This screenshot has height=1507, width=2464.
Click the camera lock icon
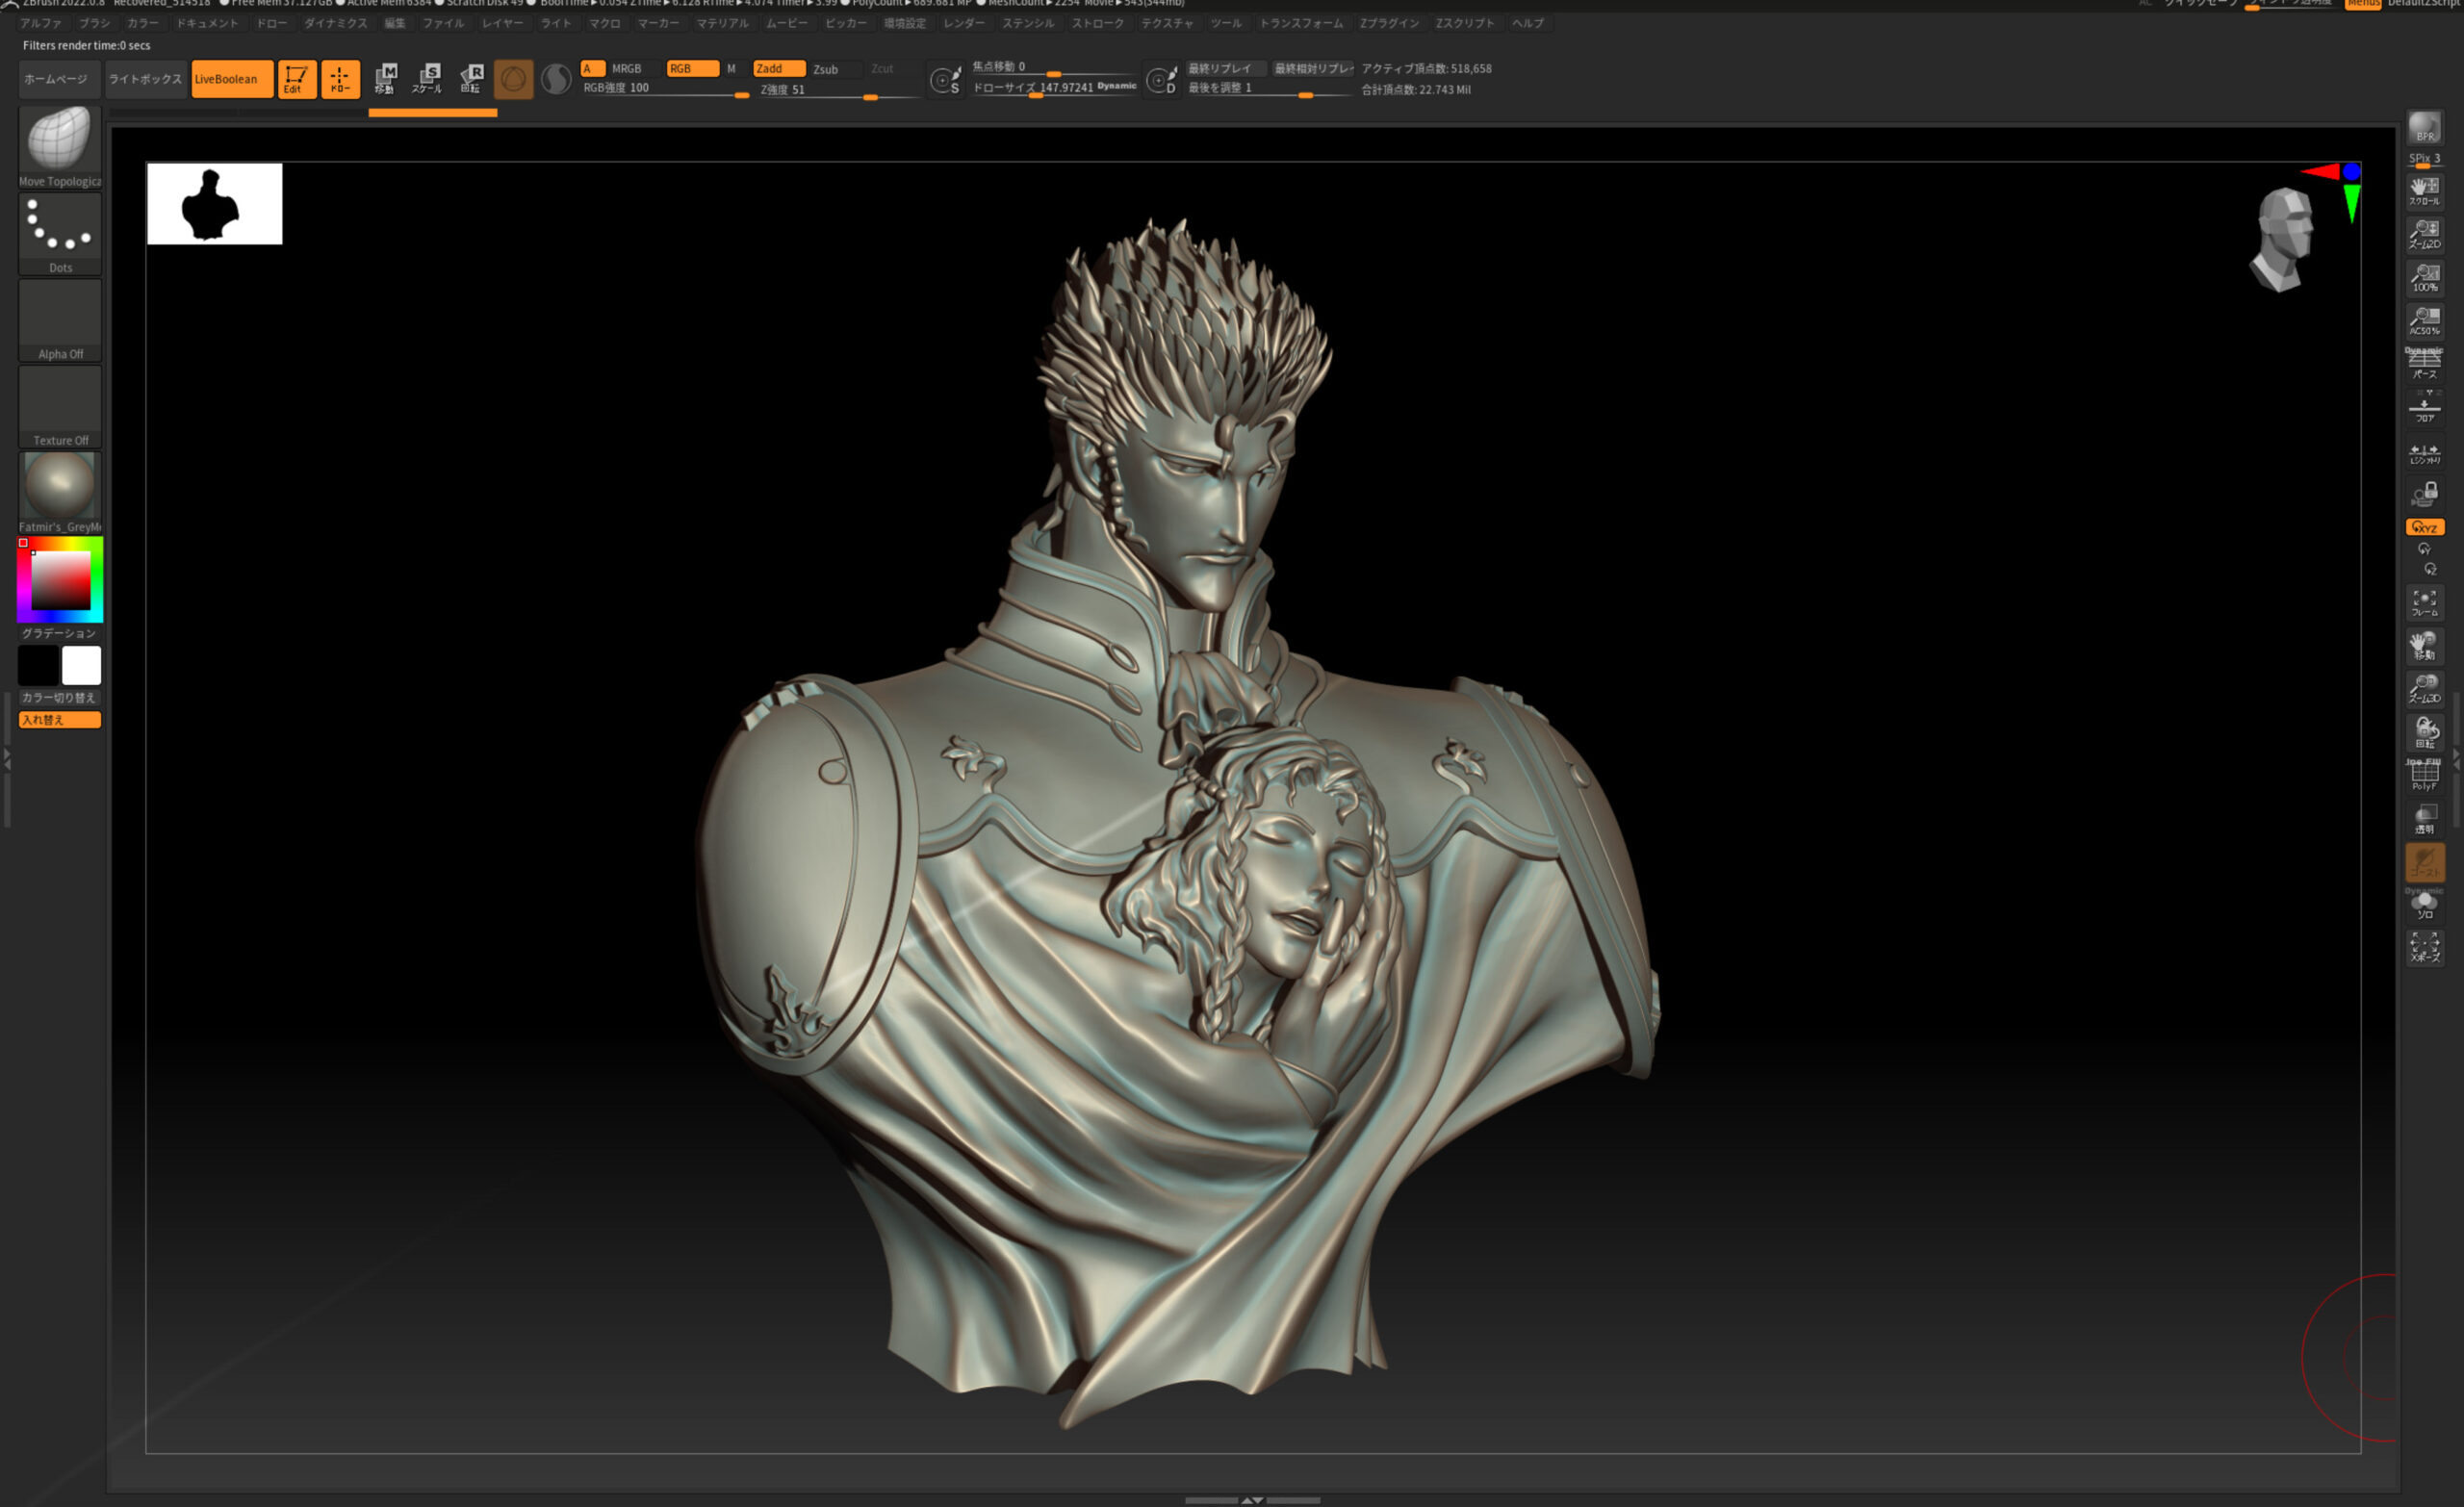(x=2424, y=494)
